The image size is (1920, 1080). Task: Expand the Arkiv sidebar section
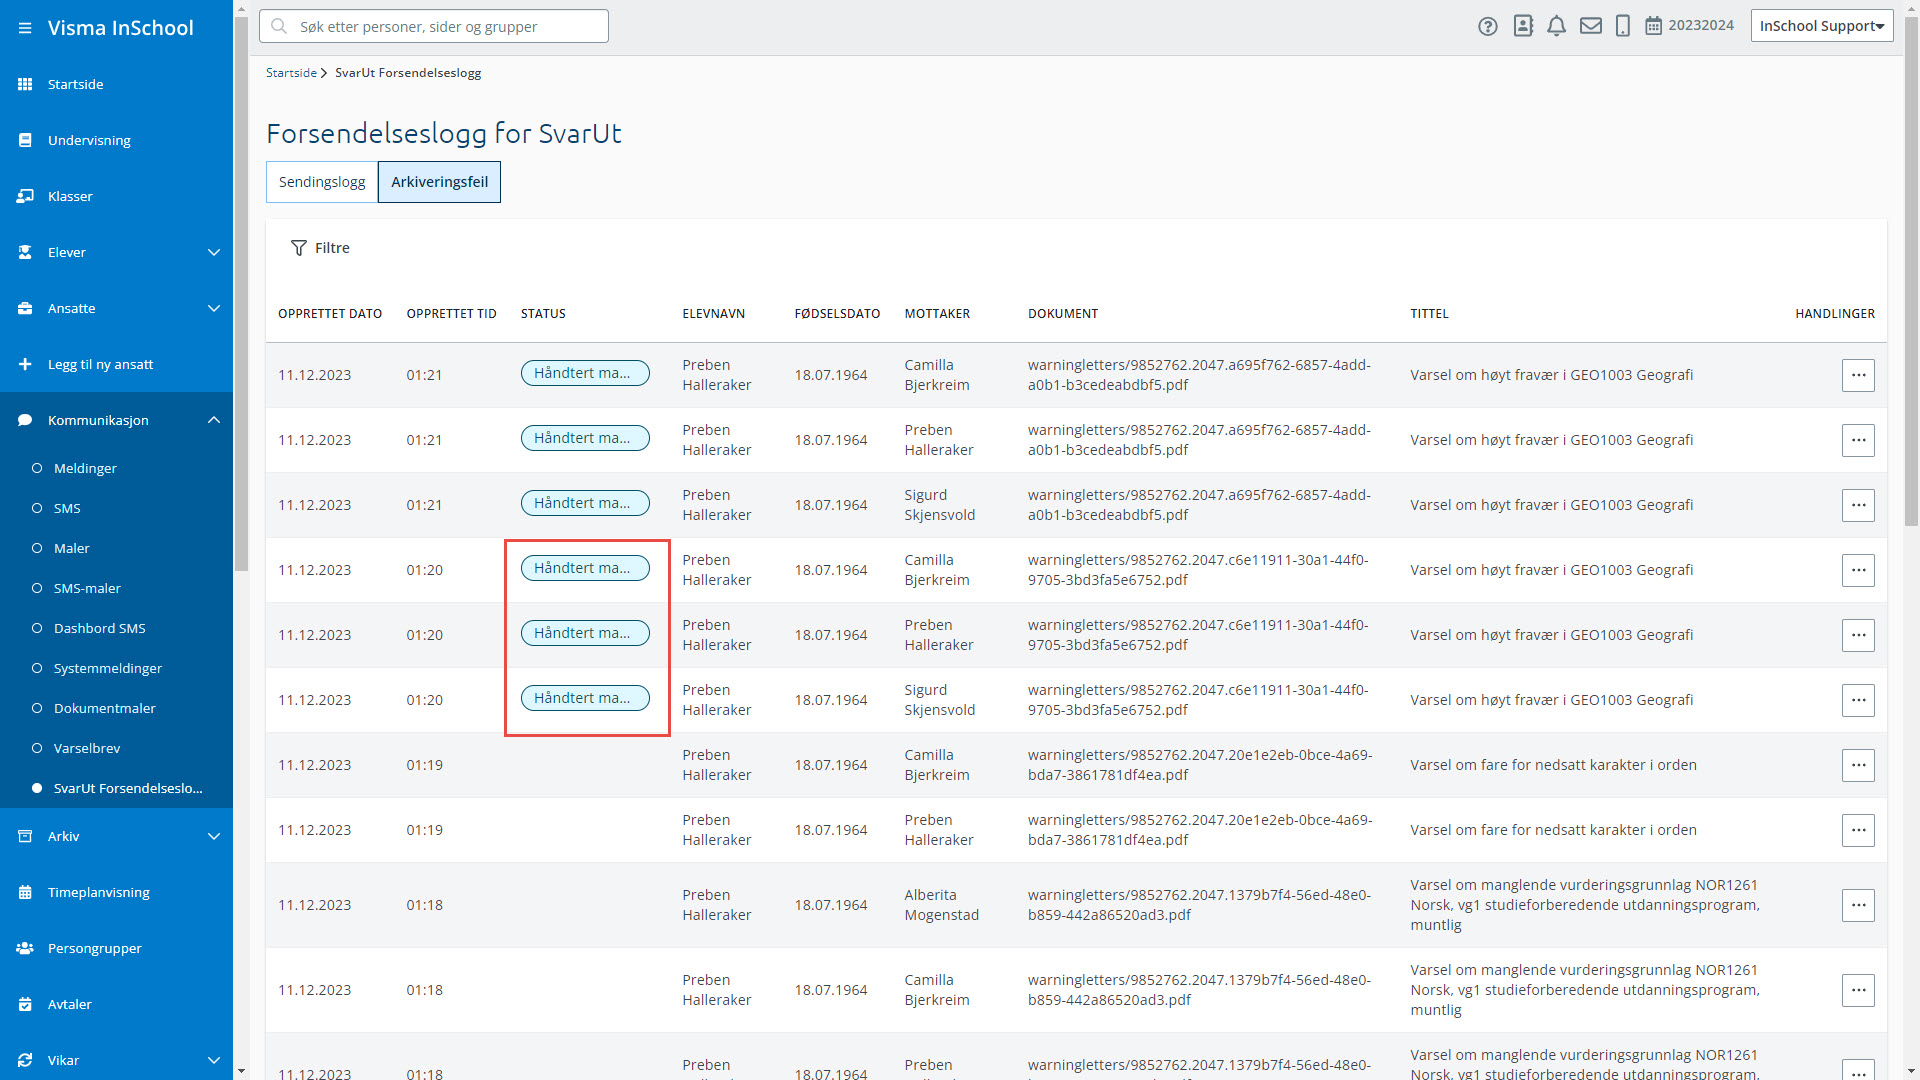coord(213,836)
